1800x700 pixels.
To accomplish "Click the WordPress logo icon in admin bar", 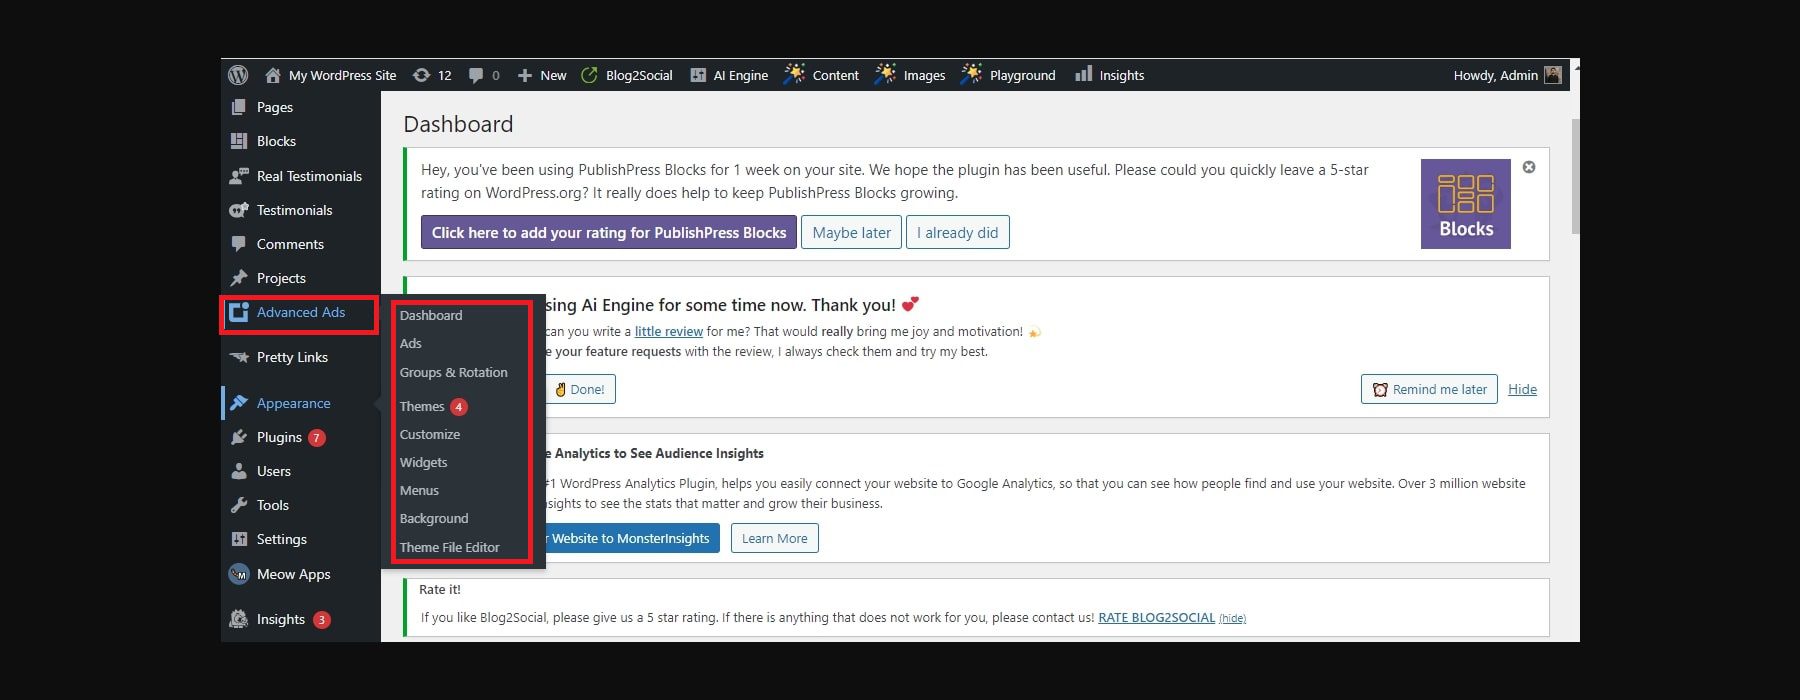I will click(238, 75).
